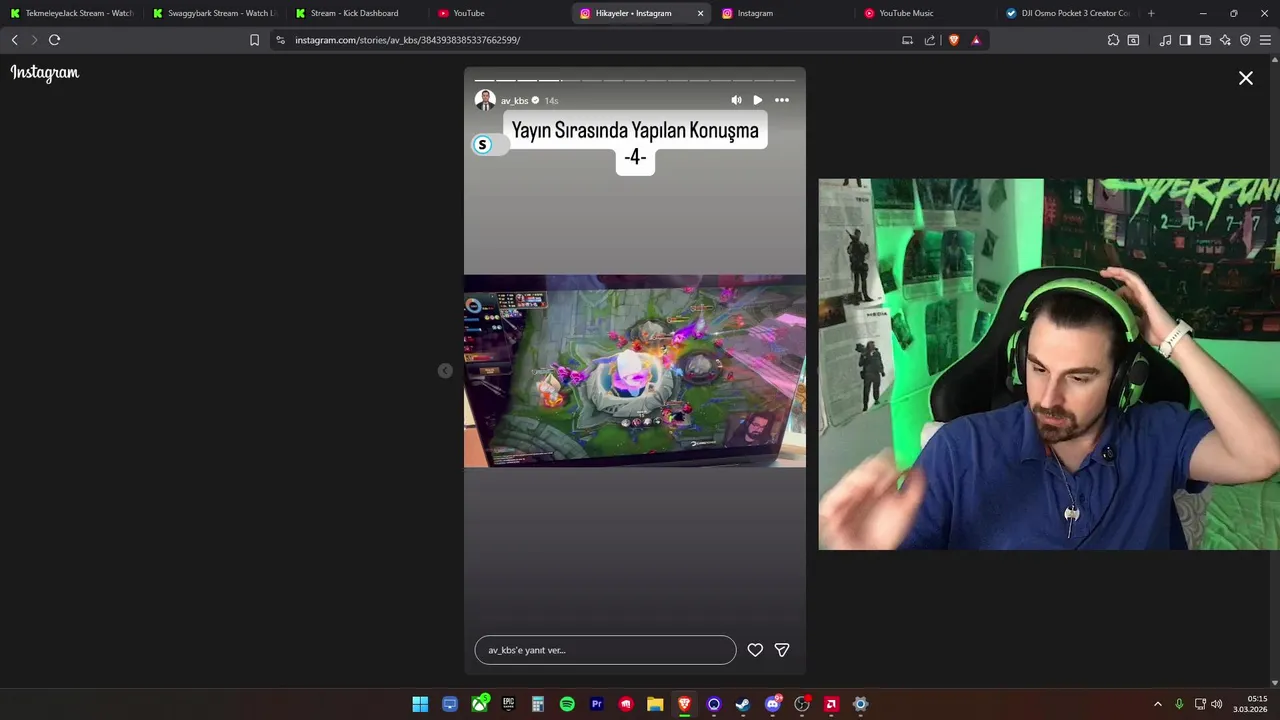Viewport: 1280px width, 720px height.
Task: Go back in browser history
Action: click(x=14, y=40)
